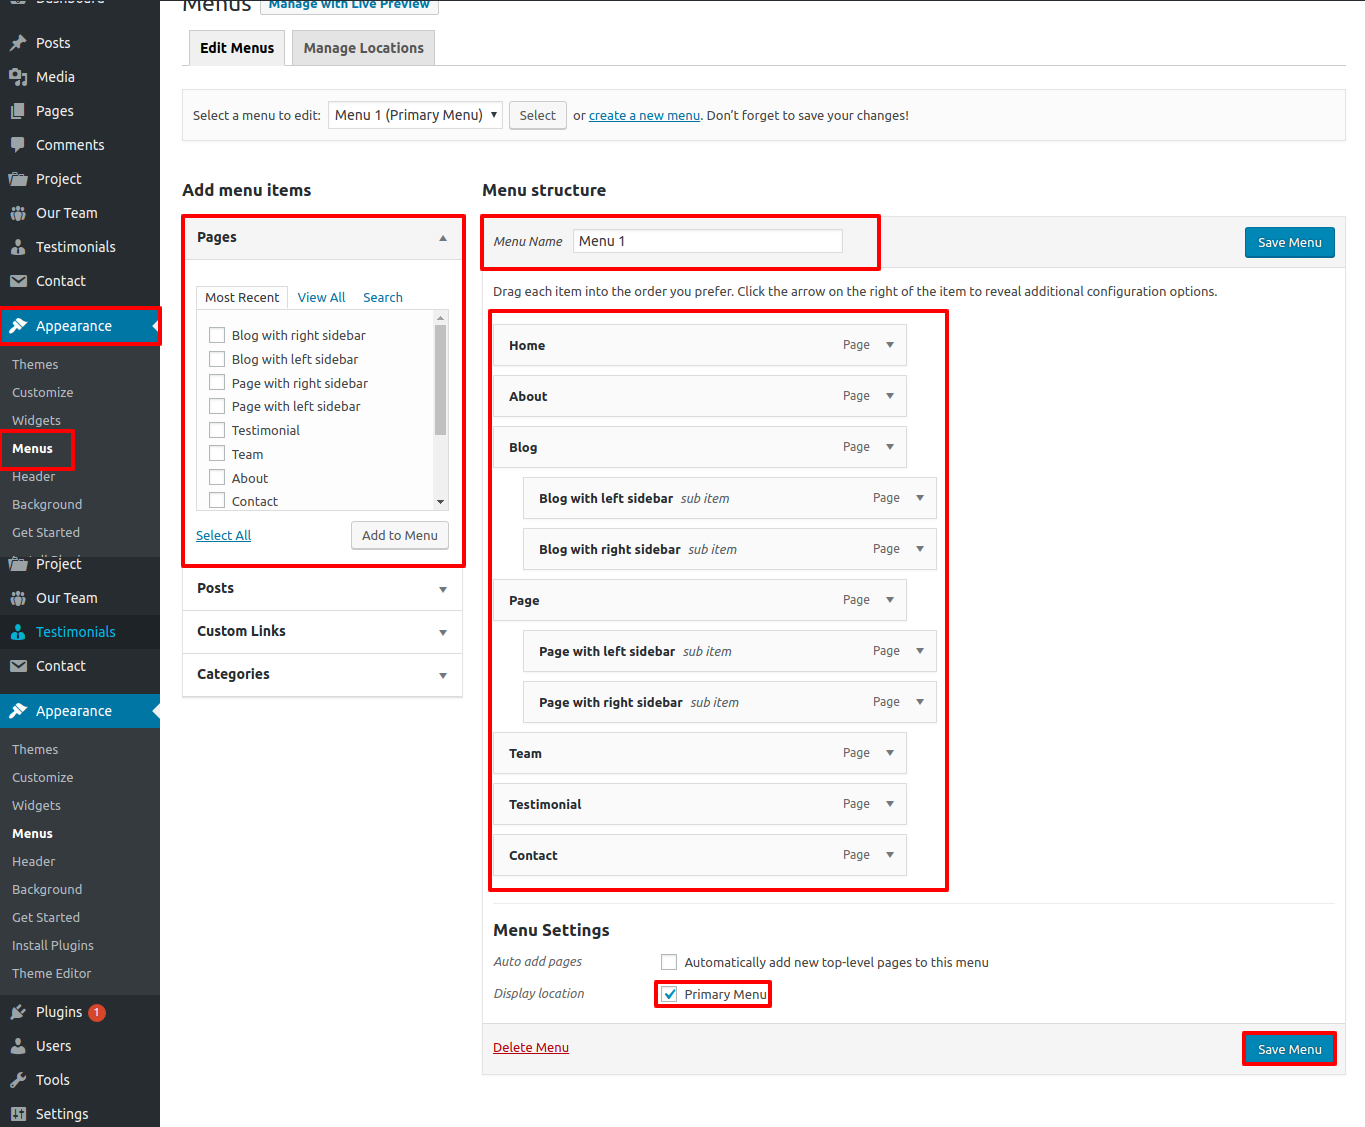Click the create a new menu link
1365x1127 pixels.
pos(645,115)
